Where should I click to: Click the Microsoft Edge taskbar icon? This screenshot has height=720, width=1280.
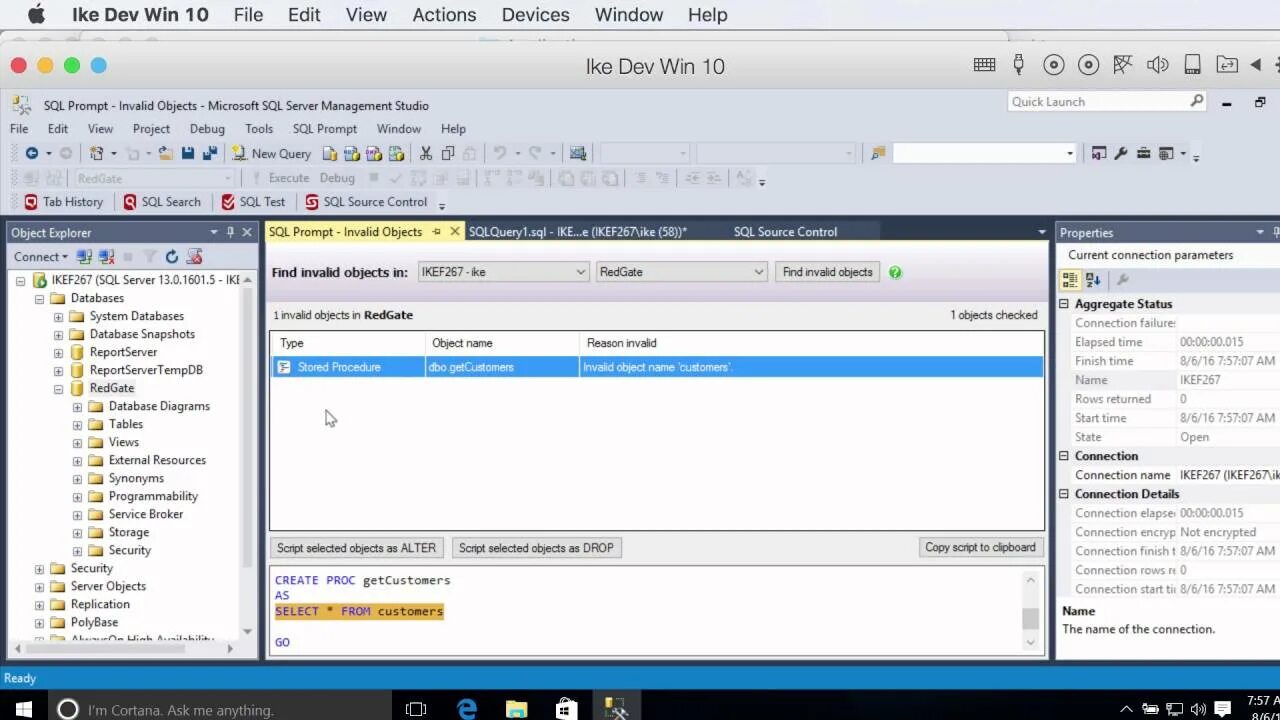tap(467, 709)
